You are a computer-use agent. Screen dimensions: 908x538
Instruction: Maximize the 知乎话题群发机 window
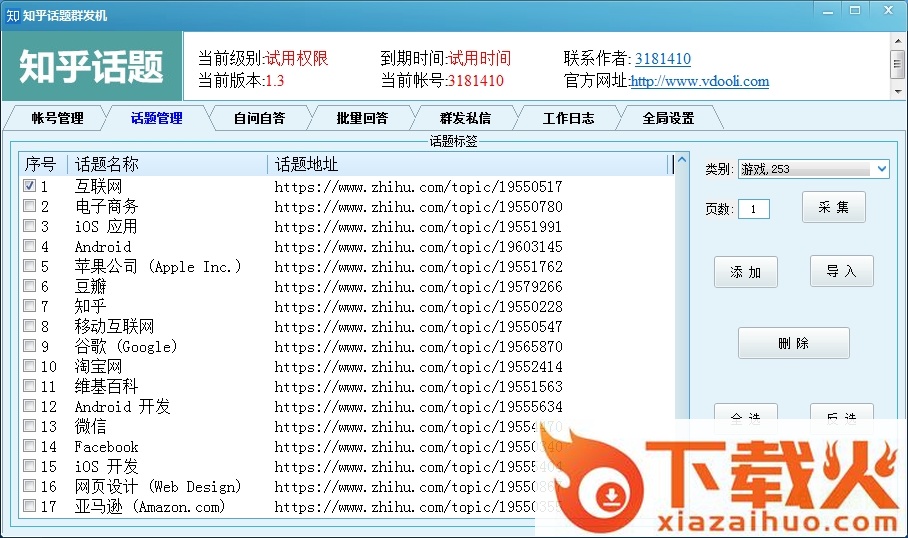855,11
